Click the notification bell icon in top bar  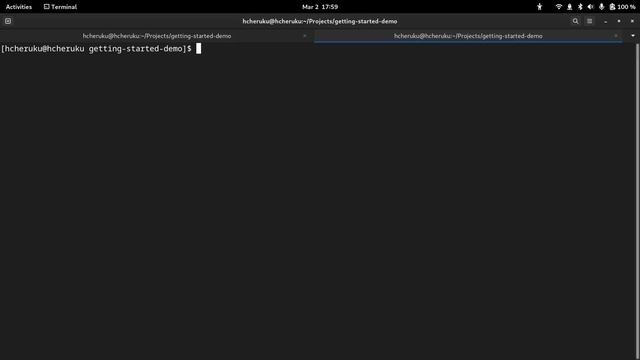(569, 7)
